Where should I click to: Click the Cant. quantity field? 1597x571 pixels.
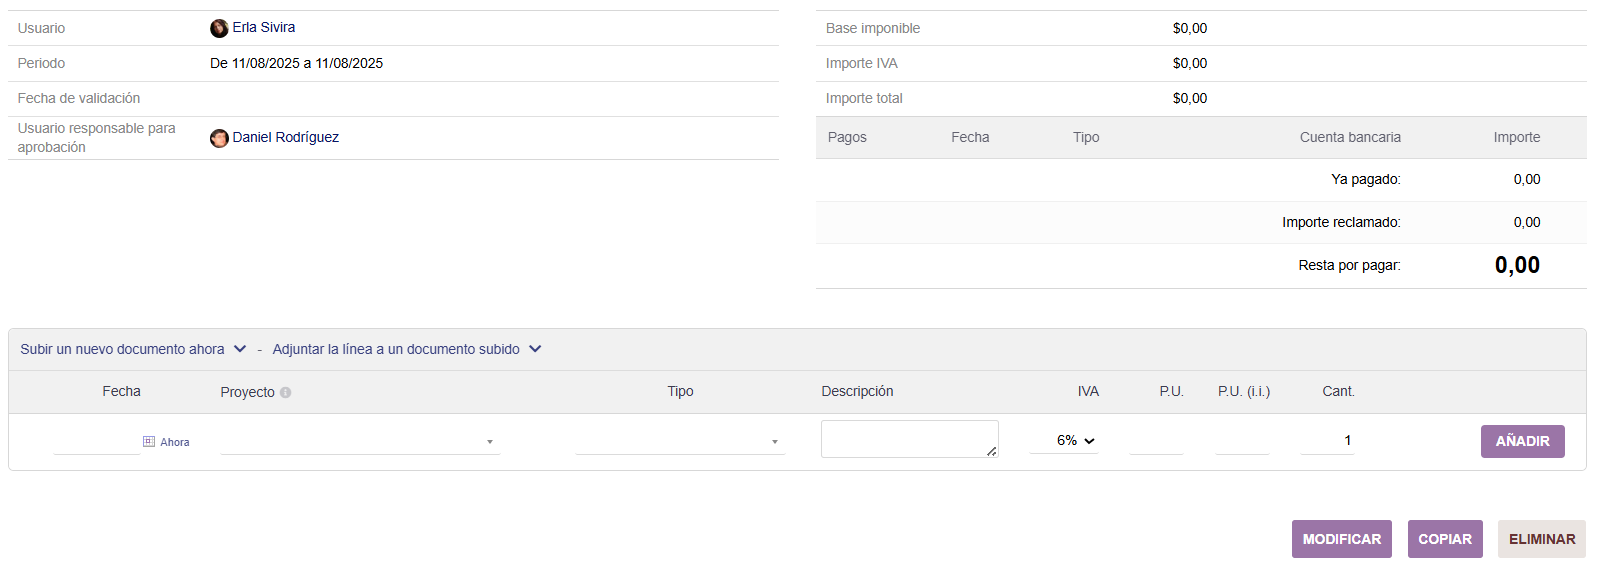[1327, 441]
